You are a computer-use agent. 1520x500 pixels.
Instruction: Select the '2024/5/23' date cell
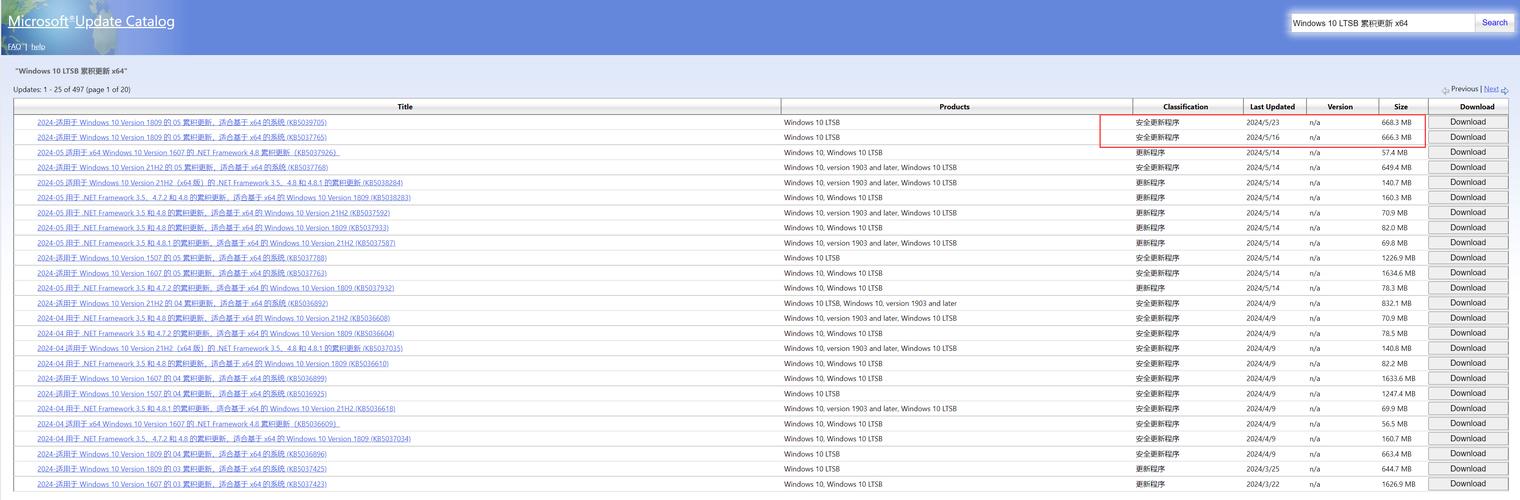pos(1263,122)
